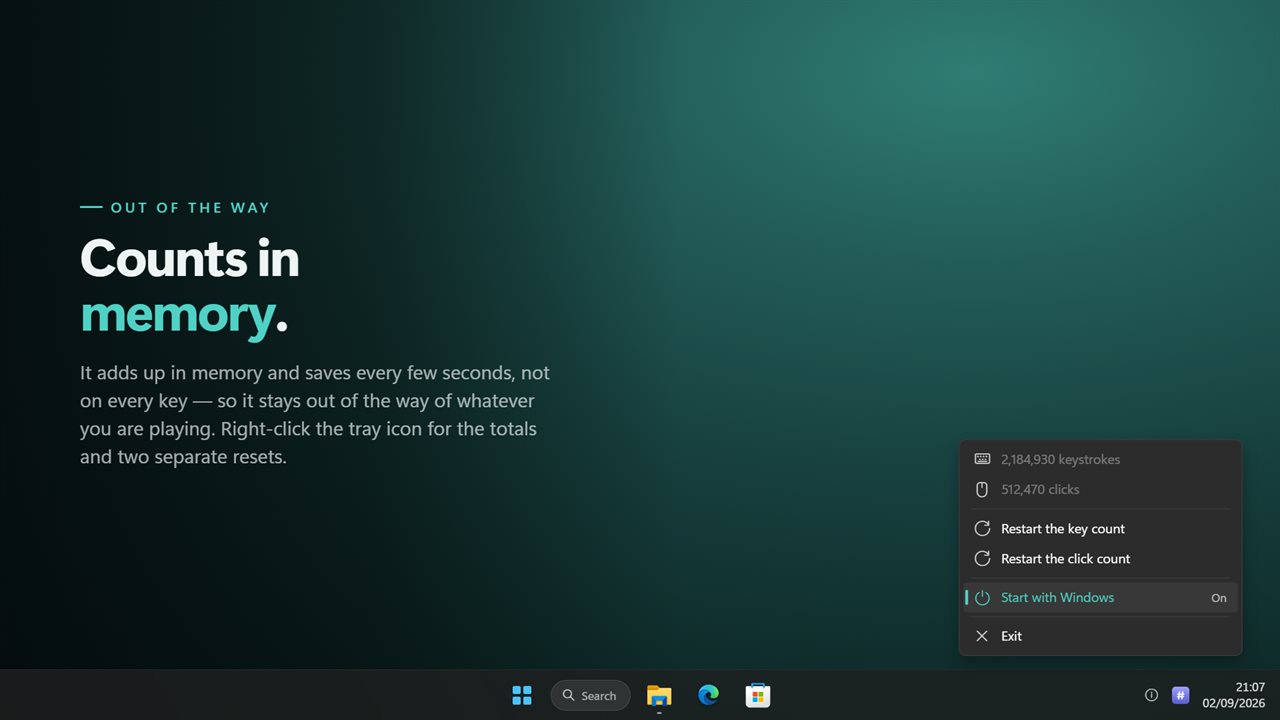
Task: Click the mouse icon beside clicks
Action: click(x=982, y=489)
